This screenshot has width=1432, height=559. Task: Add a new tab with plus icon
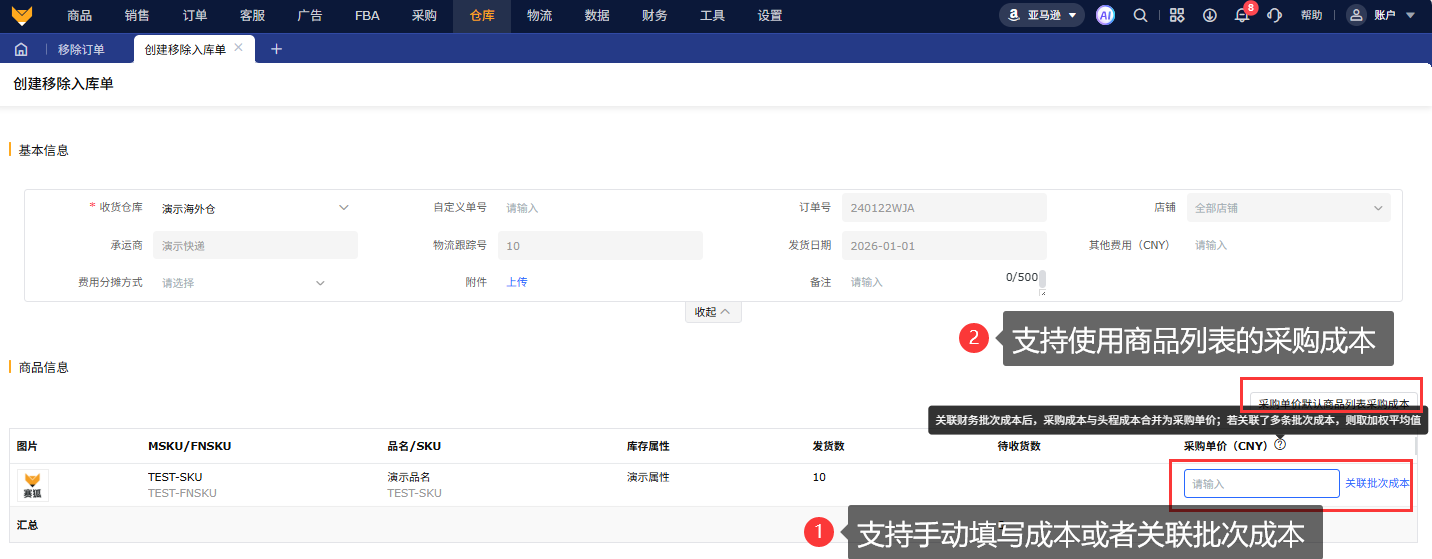click(x=277, y=50)
